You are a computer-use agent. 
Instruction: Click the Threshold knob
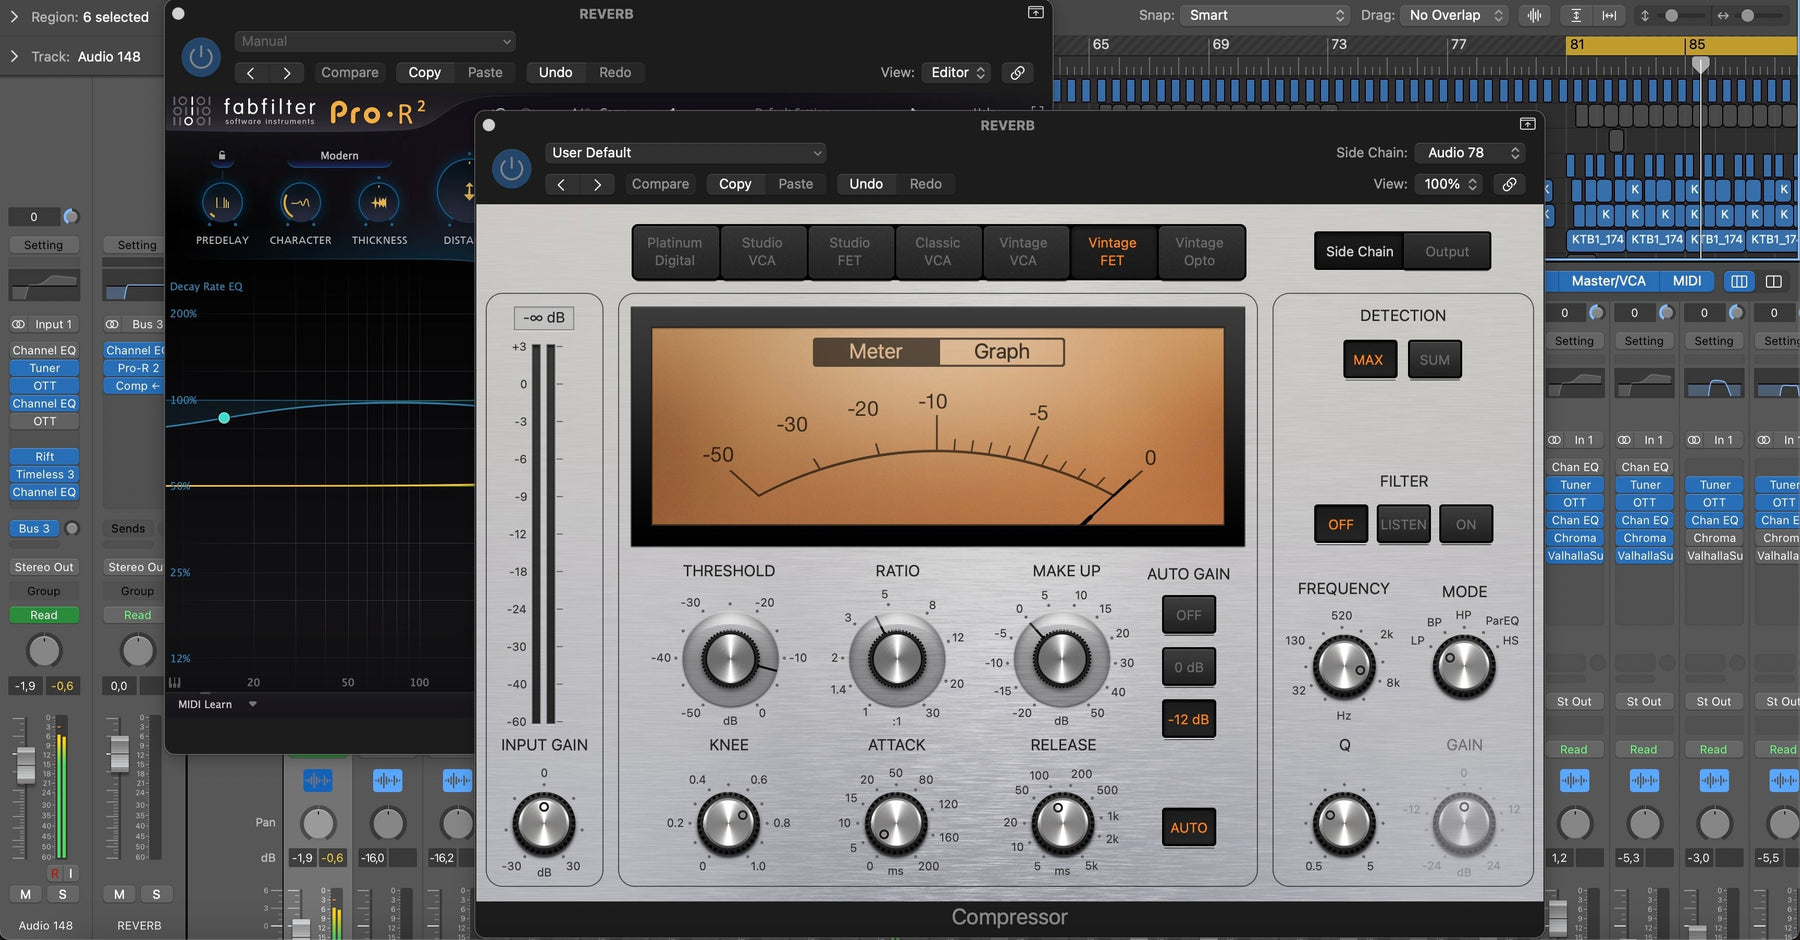[730, 660]
